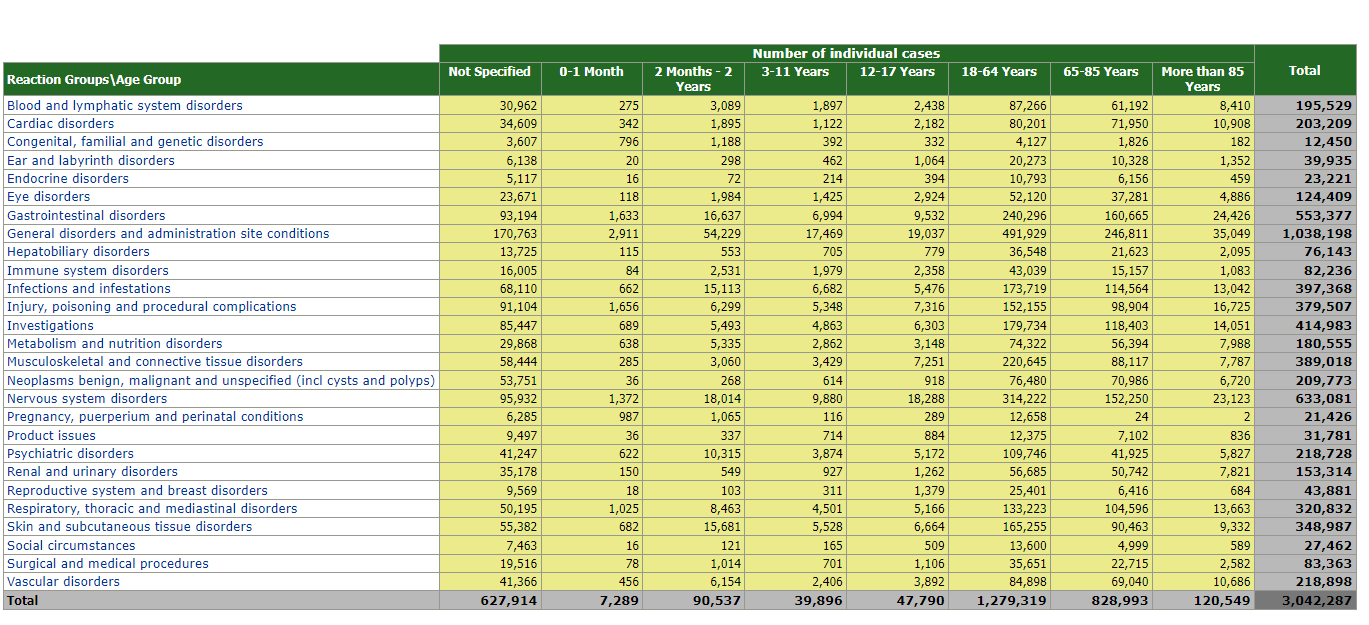The width and height of the screenshot is (1369, 625).
Task: Select the 18-64 Years column header
Action: pyautogui.click(x=998, y=72)
